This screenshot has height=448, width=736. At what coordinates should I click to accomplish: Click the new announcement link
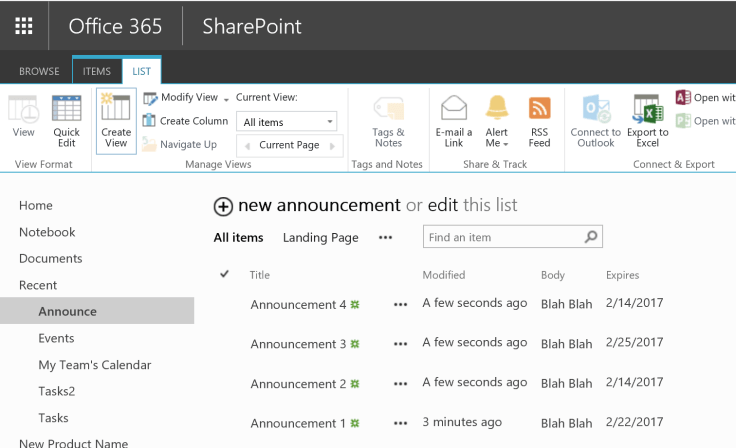[319, 205]
